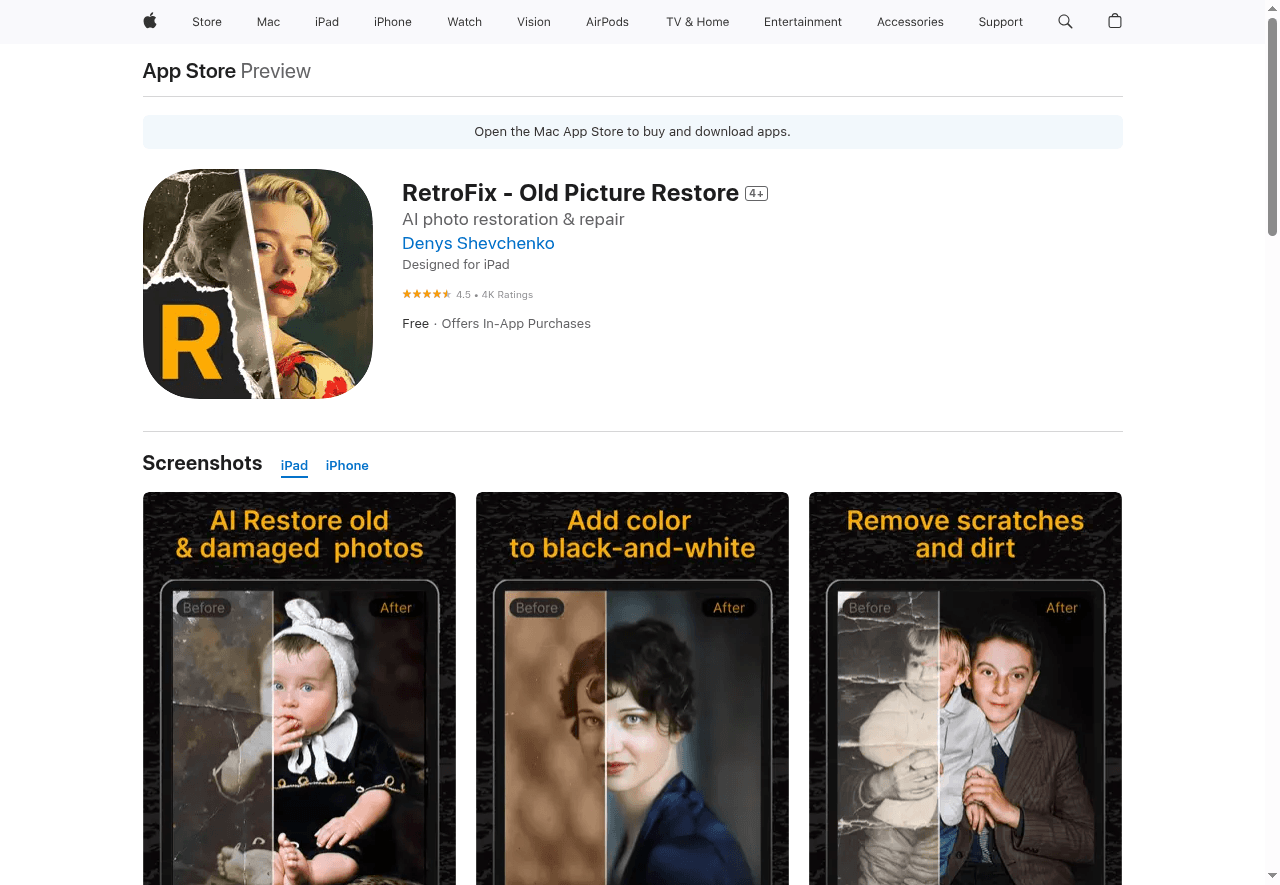Click the Add color to black-and-white screenshot
1280x885 pixels.
[x=632, y=688]
